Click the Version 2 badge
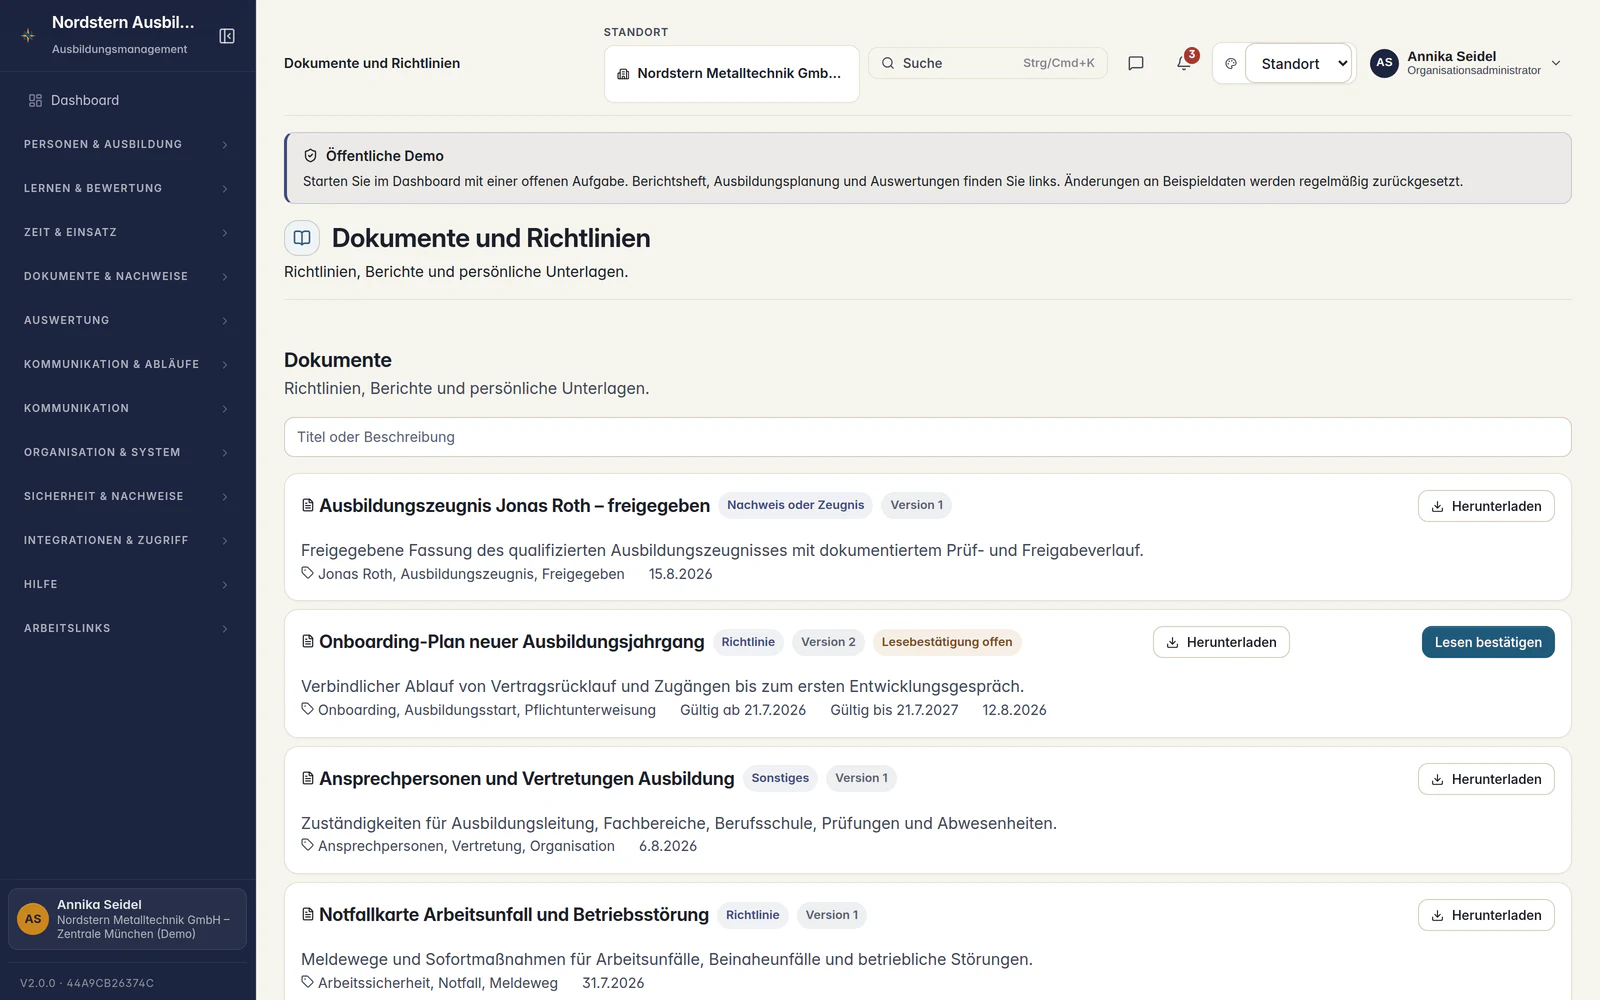The width and height of the screenshot is (1600, 1000). tap(828, 642)
